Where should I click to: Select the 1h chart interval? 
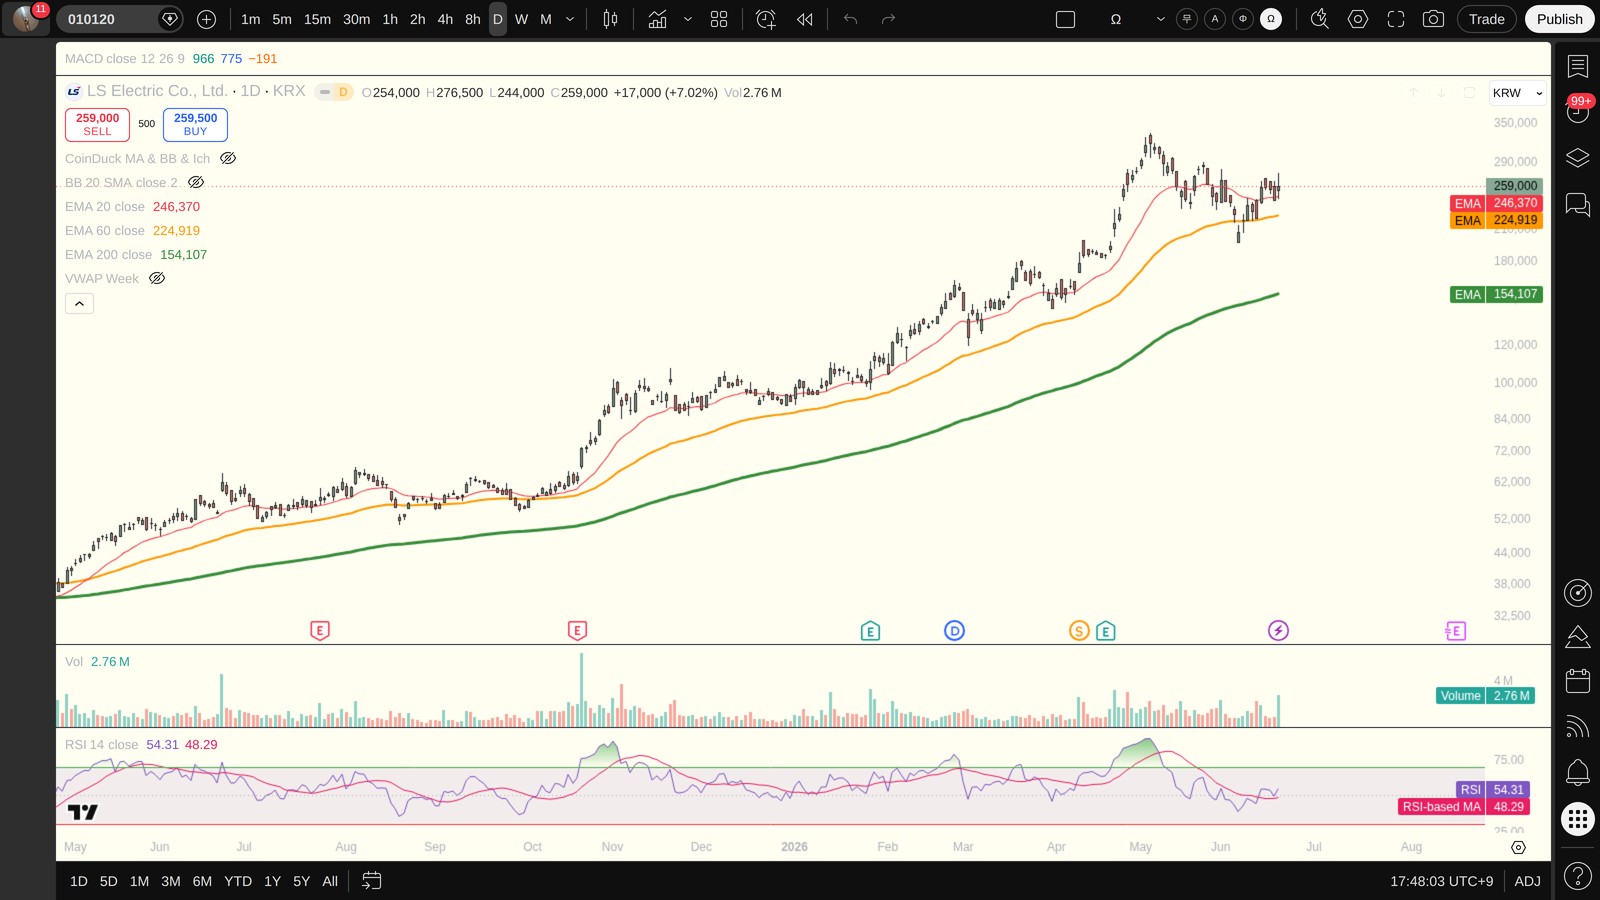pyautogui.click(x=390, y=19)
